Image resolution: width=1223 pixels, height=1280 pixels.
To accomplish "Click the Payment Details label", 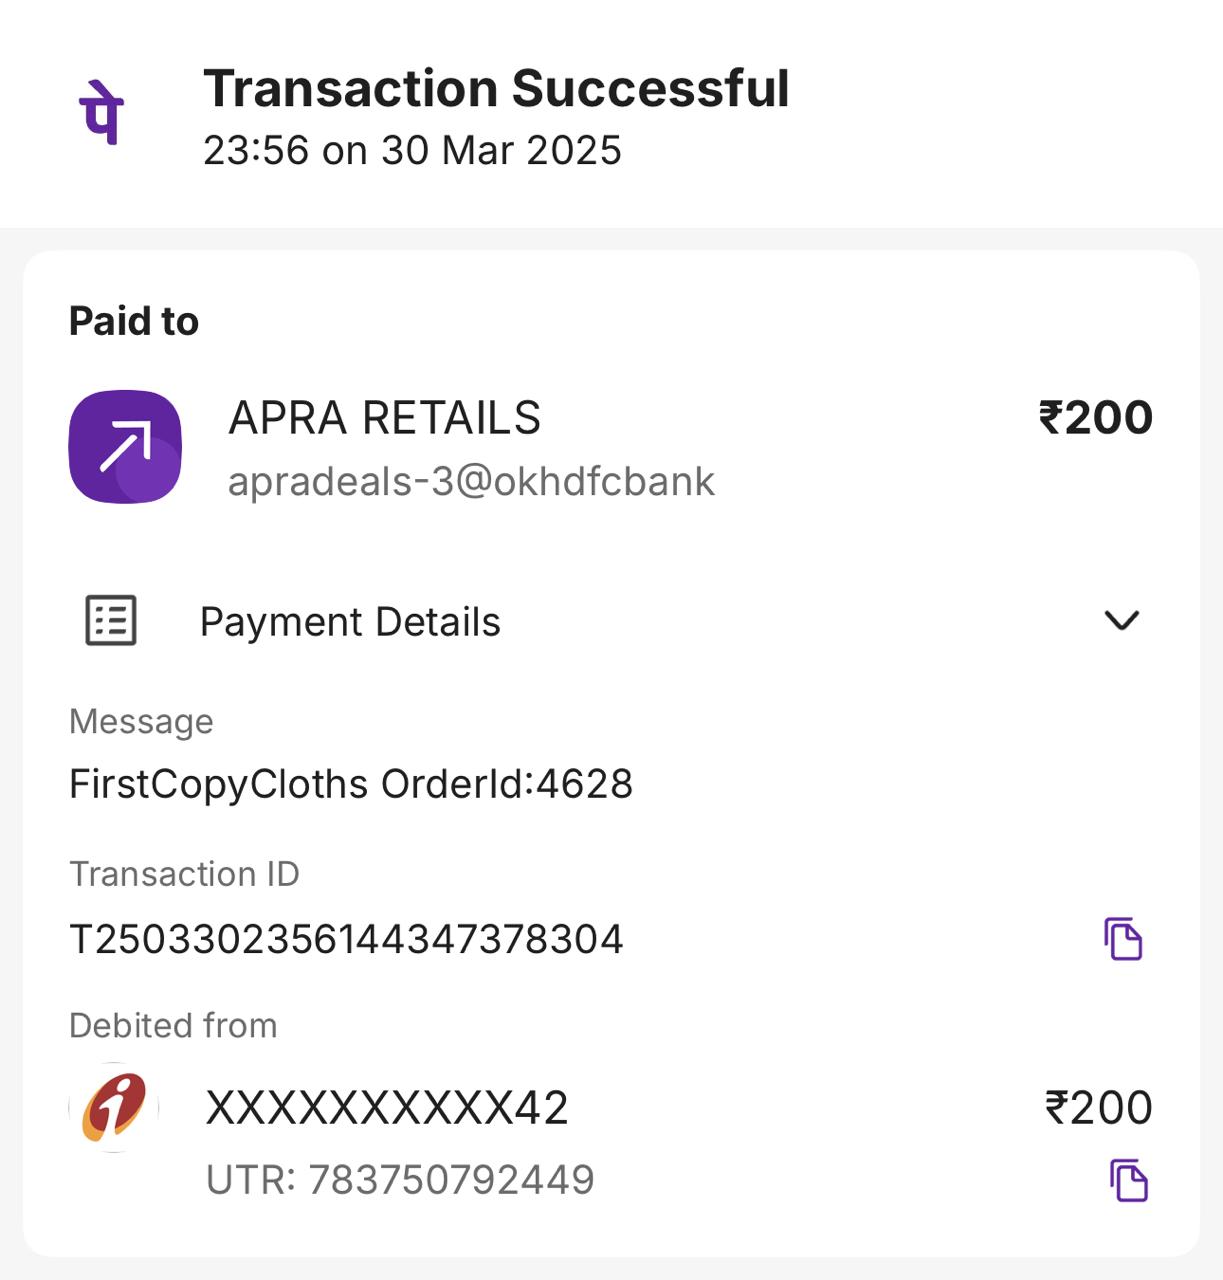I will (x=350, y=622).
